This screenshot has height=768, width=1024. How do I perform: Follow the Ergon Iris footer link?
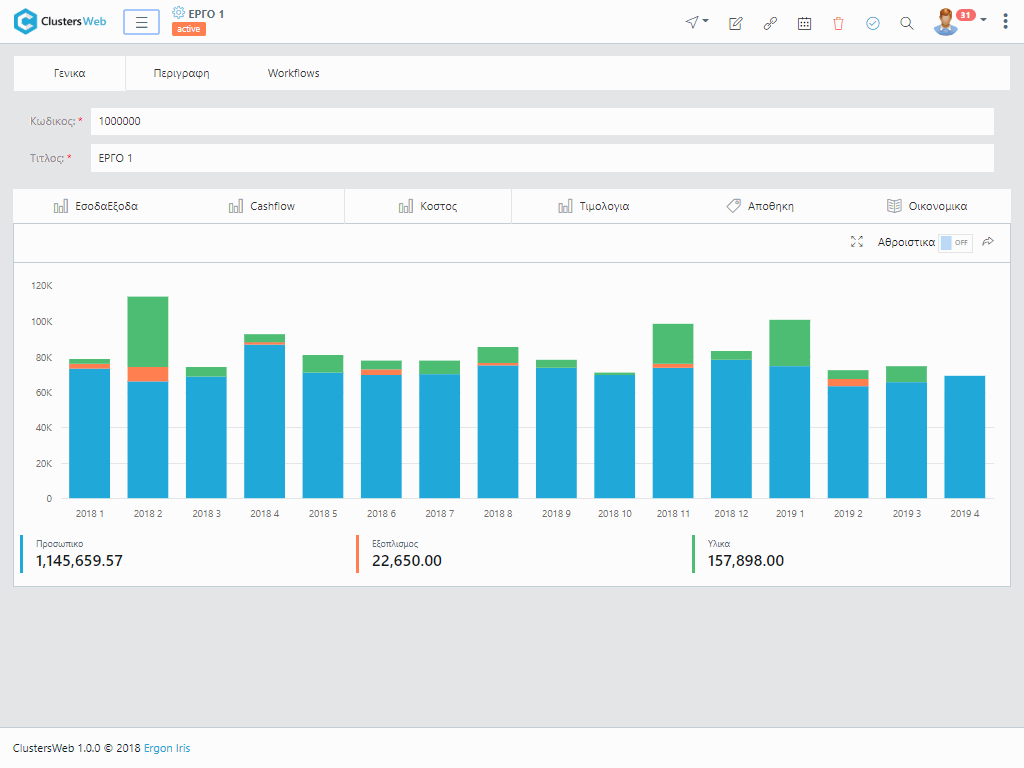point(167,748)
